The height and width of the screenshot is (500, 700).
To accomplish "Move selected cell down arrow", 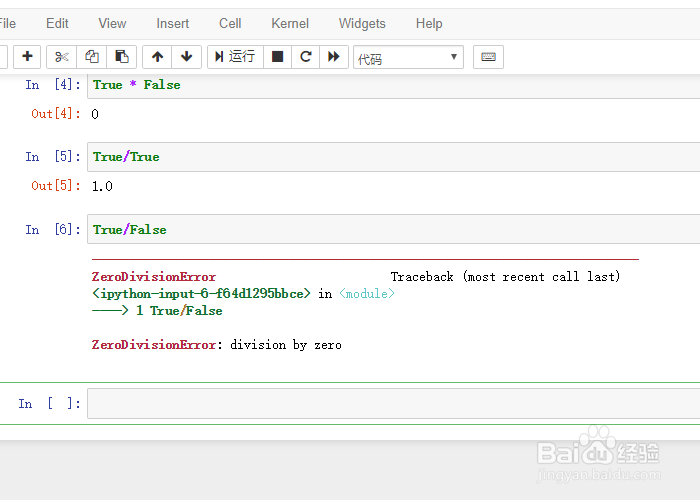I will pyautogui.click(x=187, y=57).
